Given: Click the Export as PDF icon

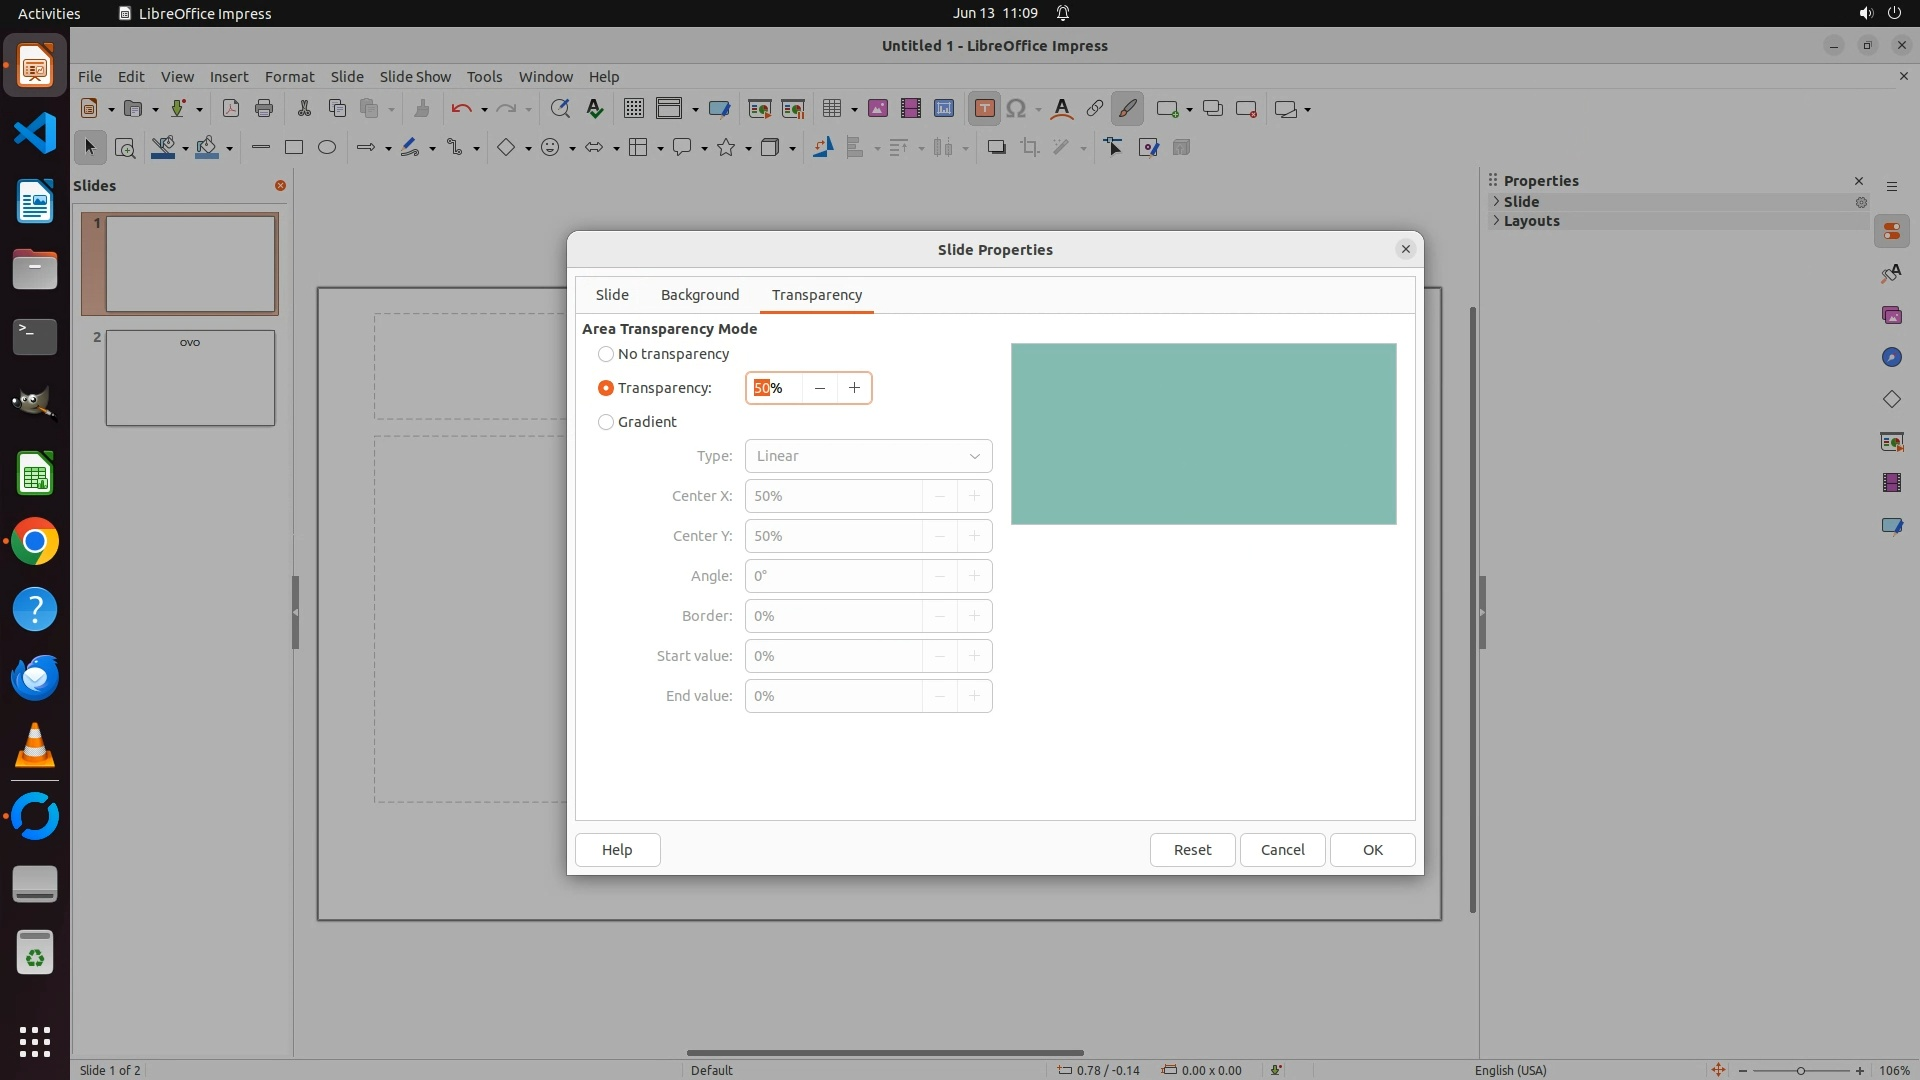Looking at the screenshot, I should (x=231, y=109).
